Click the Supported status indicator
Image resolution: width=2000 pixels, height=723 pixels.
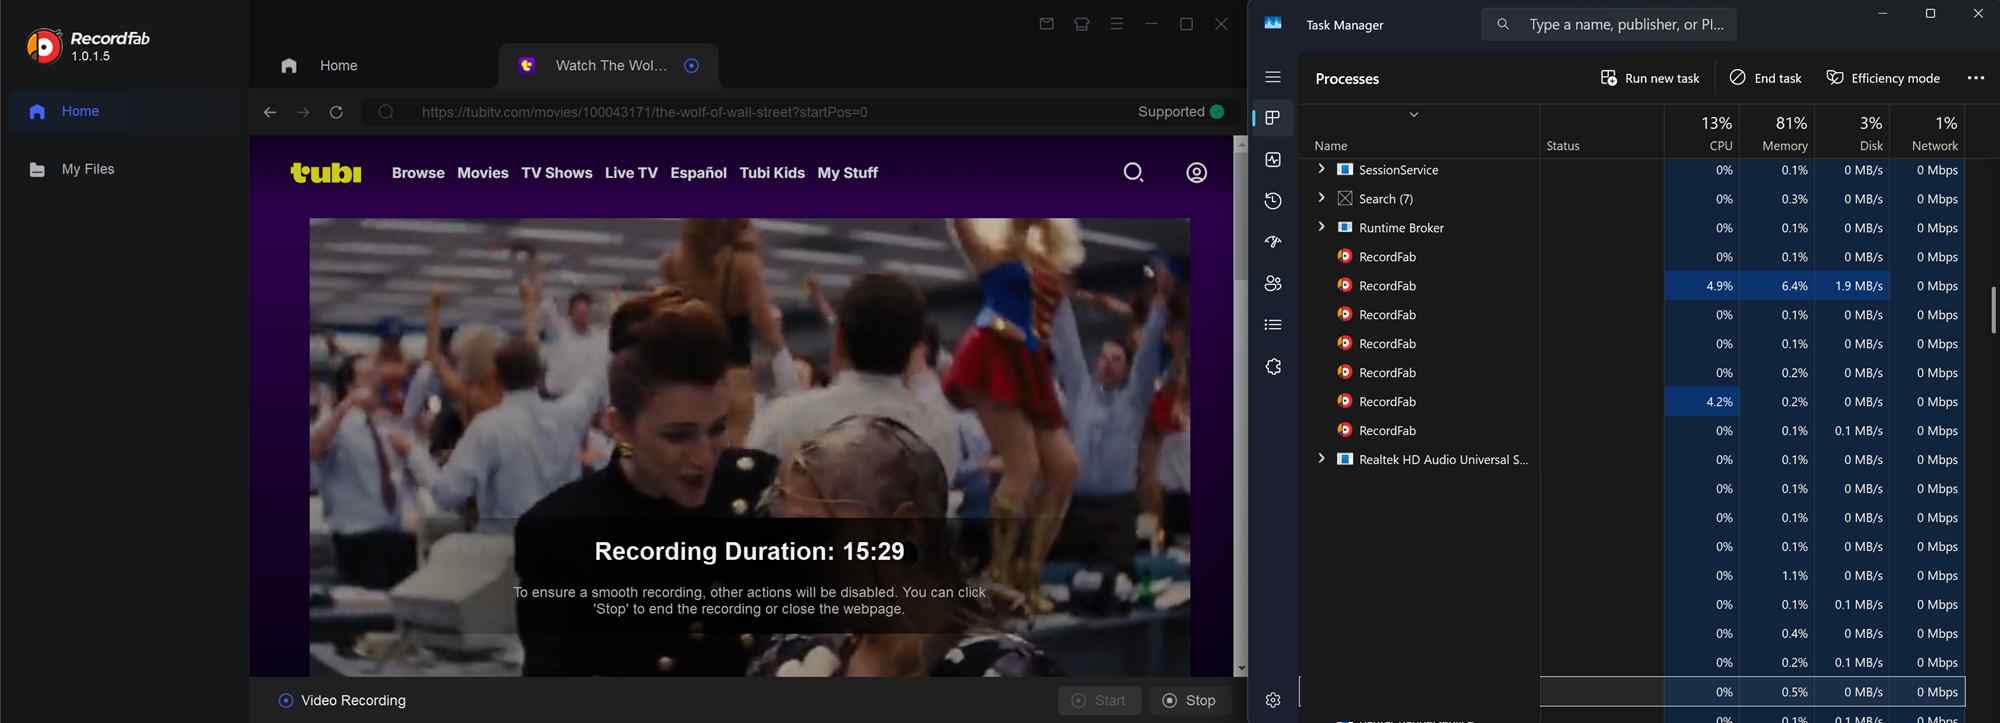tap(1181, 112)
